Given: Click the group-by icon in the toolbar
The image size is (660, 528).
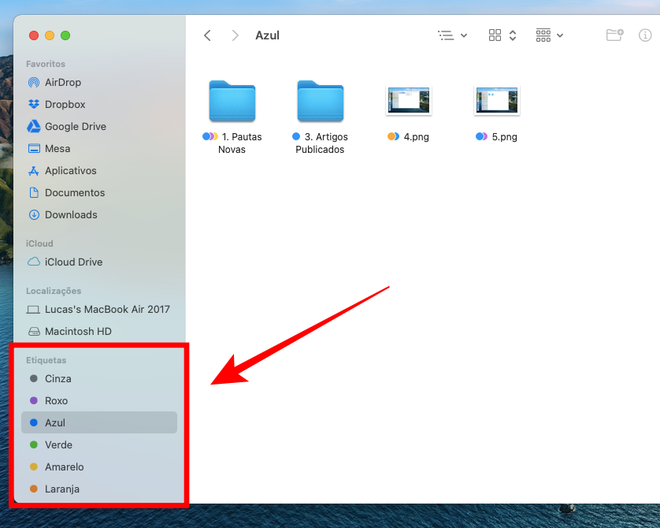Looking at the screenshot, I should point(543,35).
